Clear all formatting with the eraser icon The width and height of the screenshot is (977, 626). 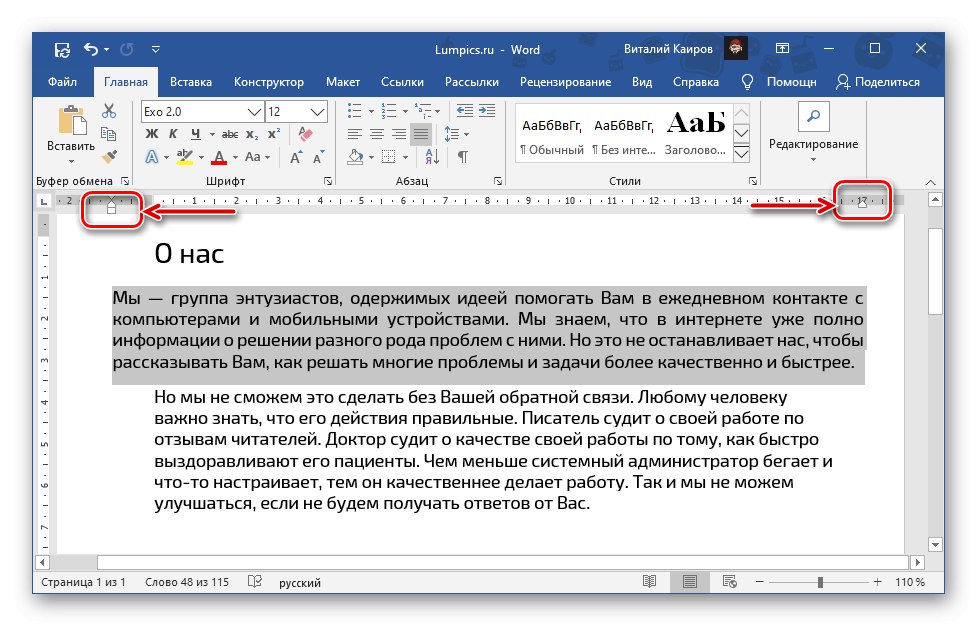(x=305, y=133)
